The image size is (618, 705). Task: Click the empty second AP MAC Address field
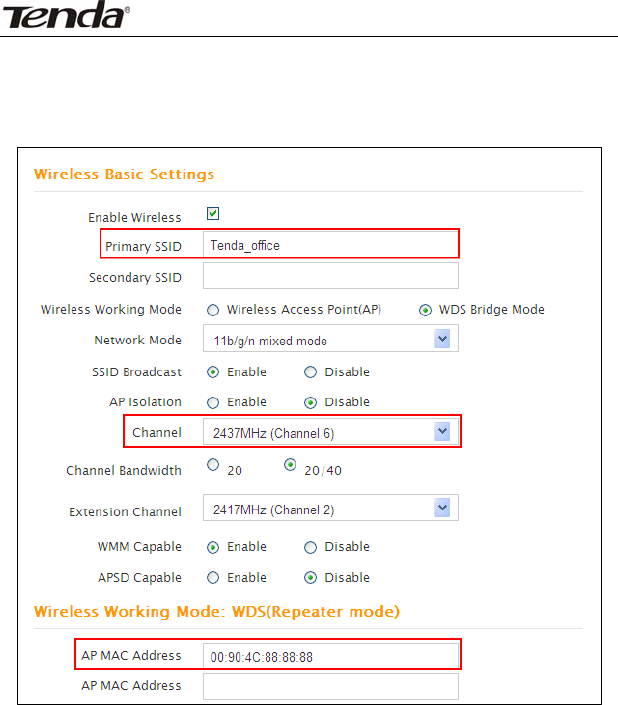coord(330,686)
